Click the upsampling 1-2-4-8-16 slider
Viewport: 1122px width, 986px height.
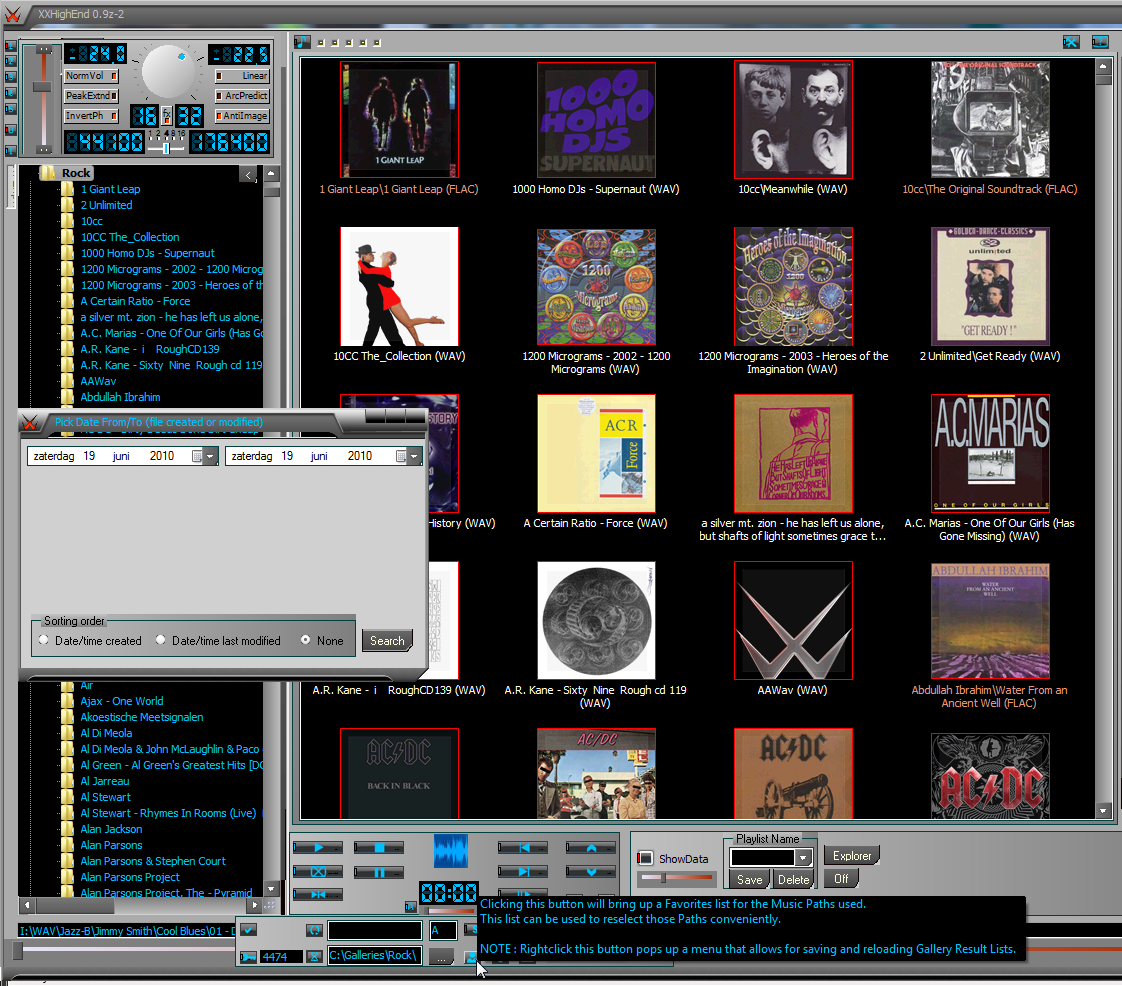pos(166,148)
